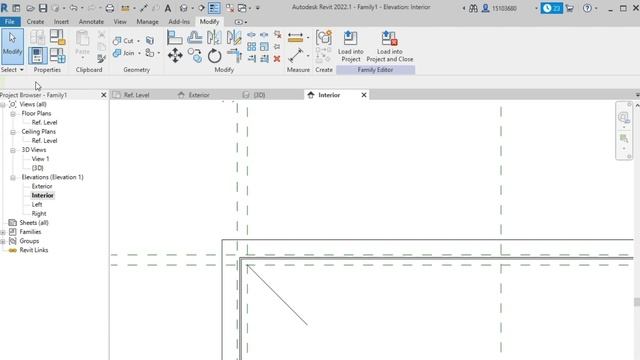Activate the Rotate tool
Screen dimensions: 640x360
pyautogui.click(x=214, y=56)
